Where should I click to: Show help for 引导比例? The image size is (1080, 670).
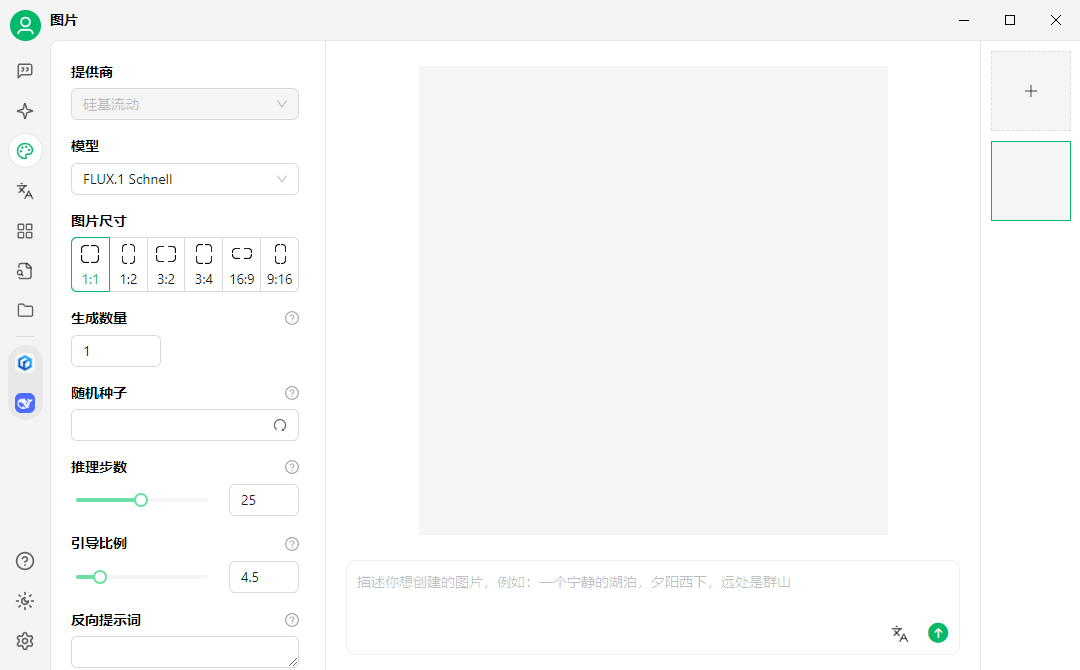(292, 544)
